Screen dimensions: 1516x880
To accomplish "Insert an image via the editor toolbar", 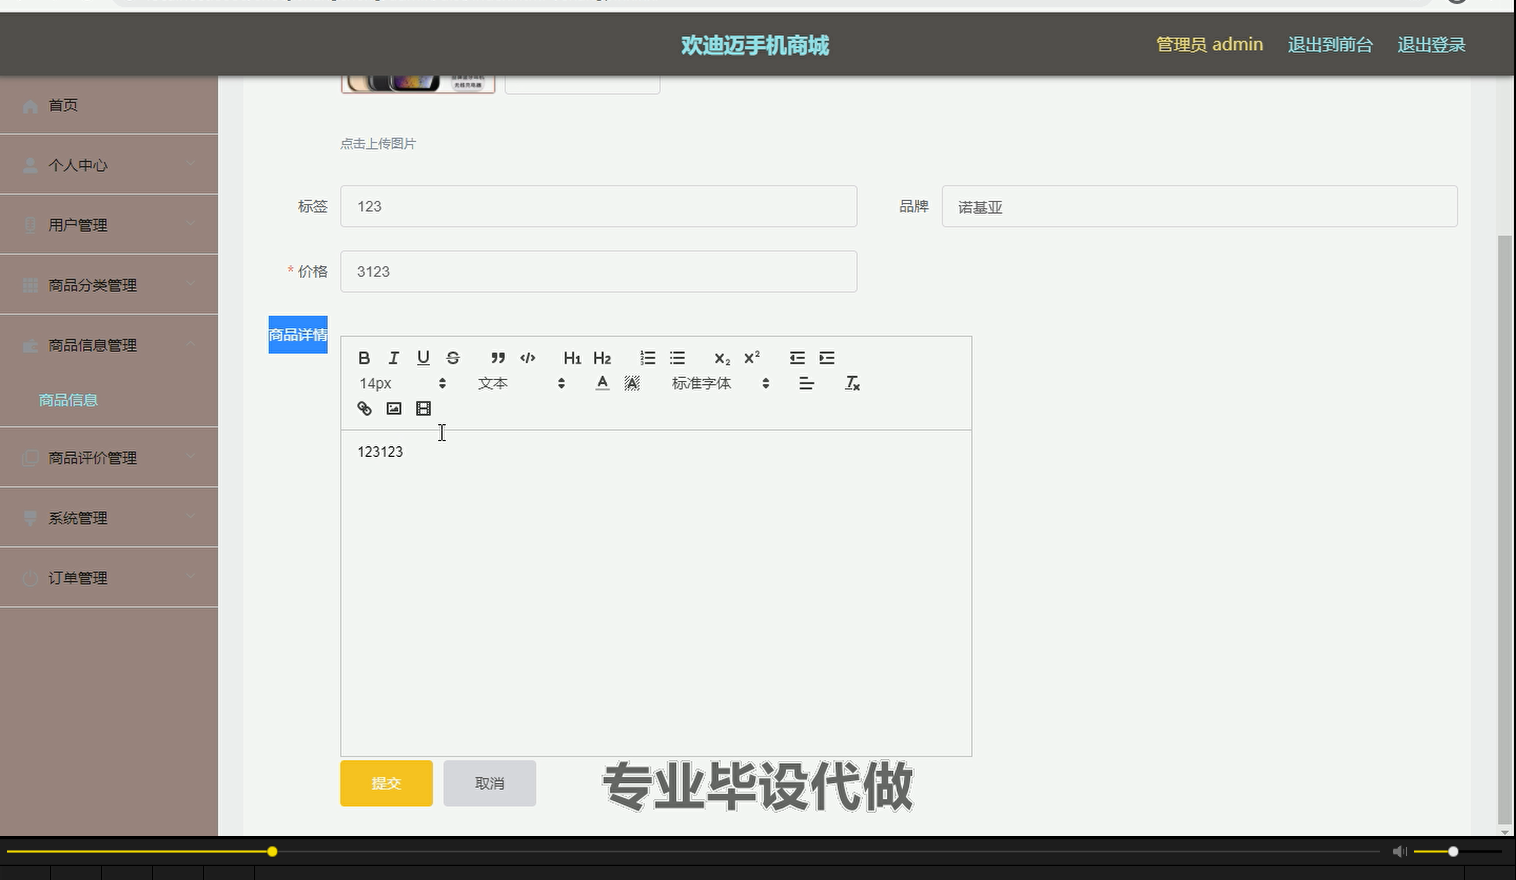I will pos(393,408).
